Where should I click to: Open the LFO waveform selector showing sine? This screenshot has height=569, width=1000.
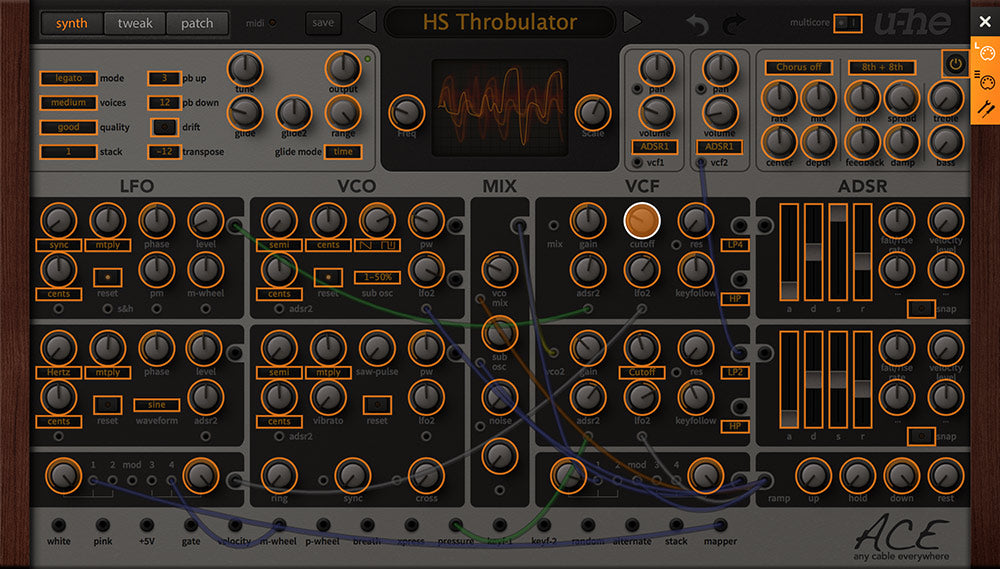[156, 405]
